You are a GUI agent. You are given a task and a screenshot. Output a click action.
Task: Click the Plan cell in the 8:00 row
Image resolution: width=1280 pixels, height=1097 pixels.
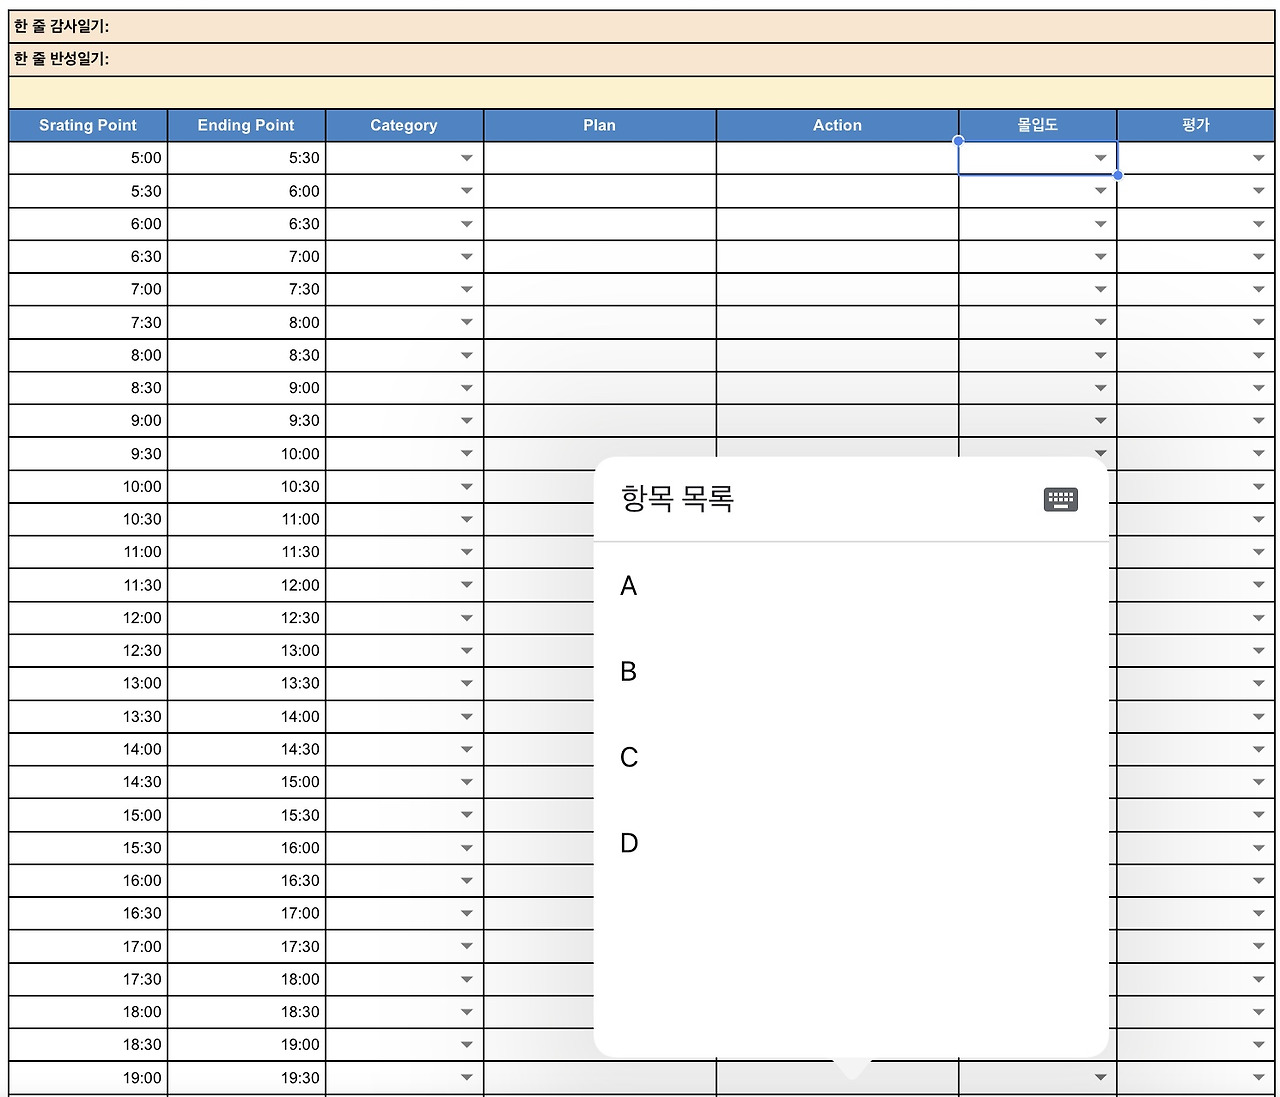tap(600, 355)
